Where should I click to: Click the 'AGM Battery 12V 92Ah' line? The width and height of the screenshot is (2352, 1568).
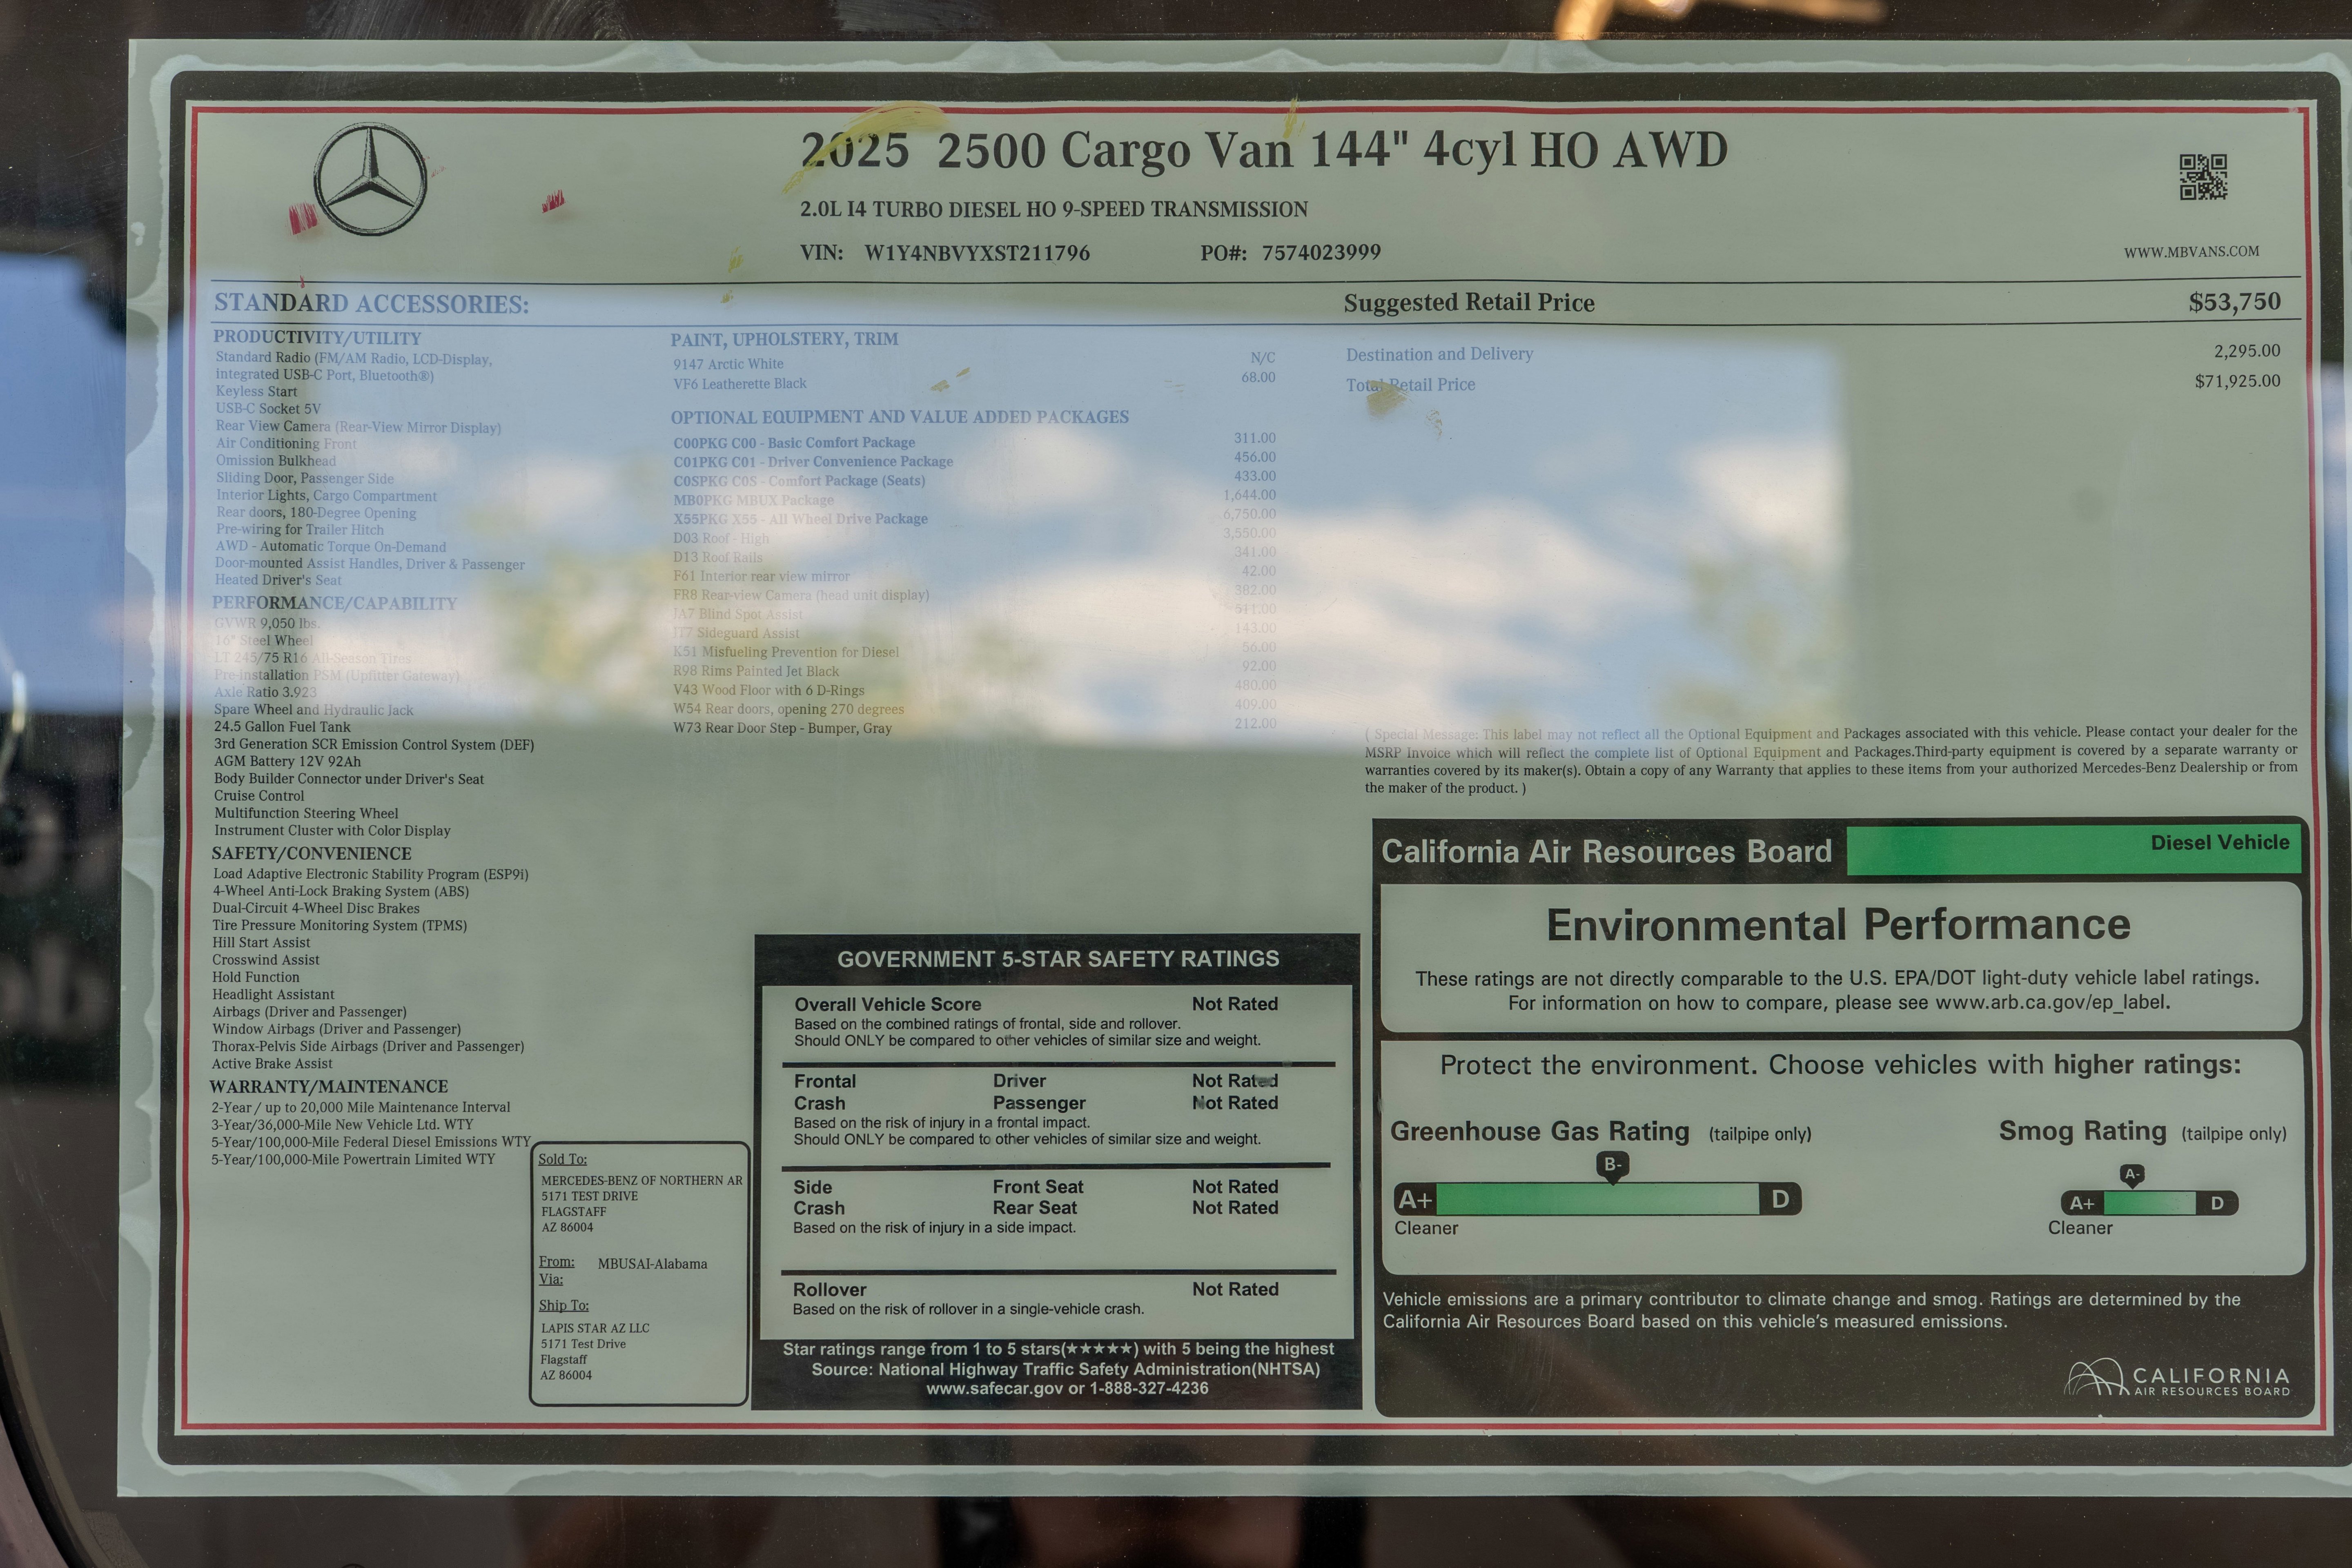click(x=287, y=761)
